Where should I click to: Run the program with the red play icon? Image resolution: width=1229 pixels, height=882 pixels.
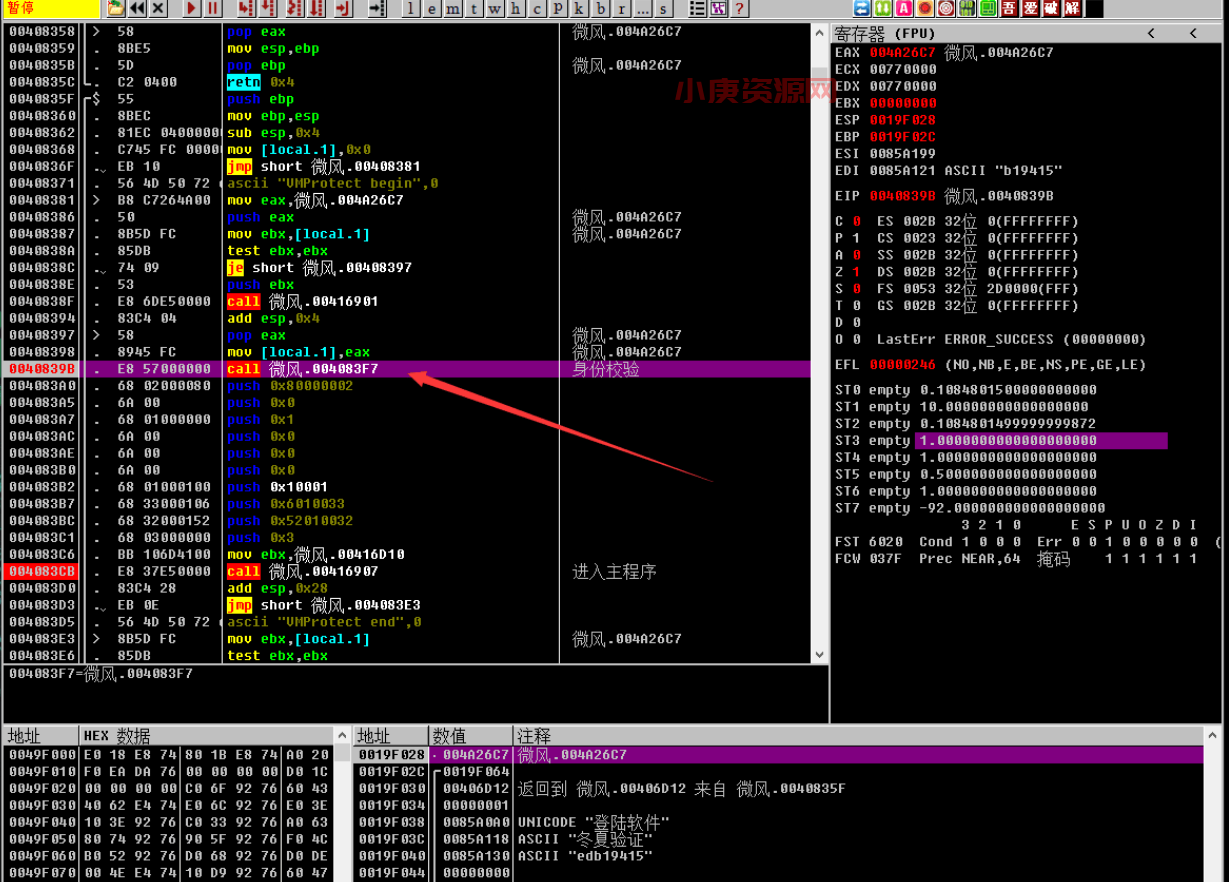click(x=191, y=9)
